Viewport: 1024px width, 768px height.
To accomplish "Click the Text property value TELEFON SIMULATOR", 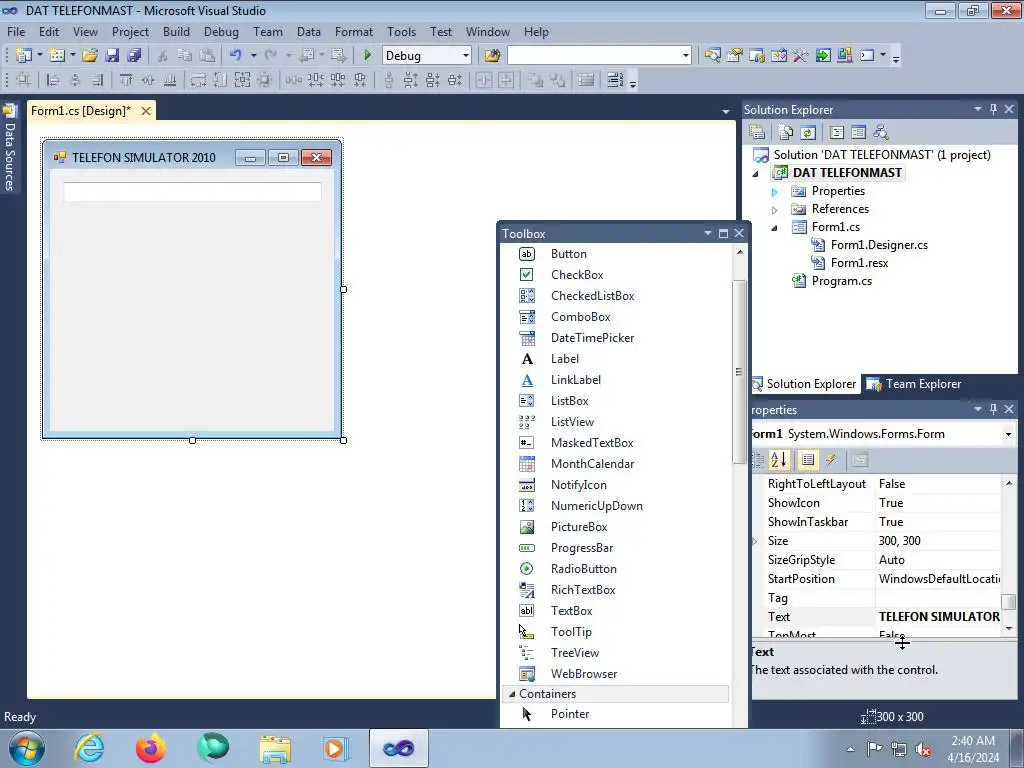I will (x=938, y=616).
